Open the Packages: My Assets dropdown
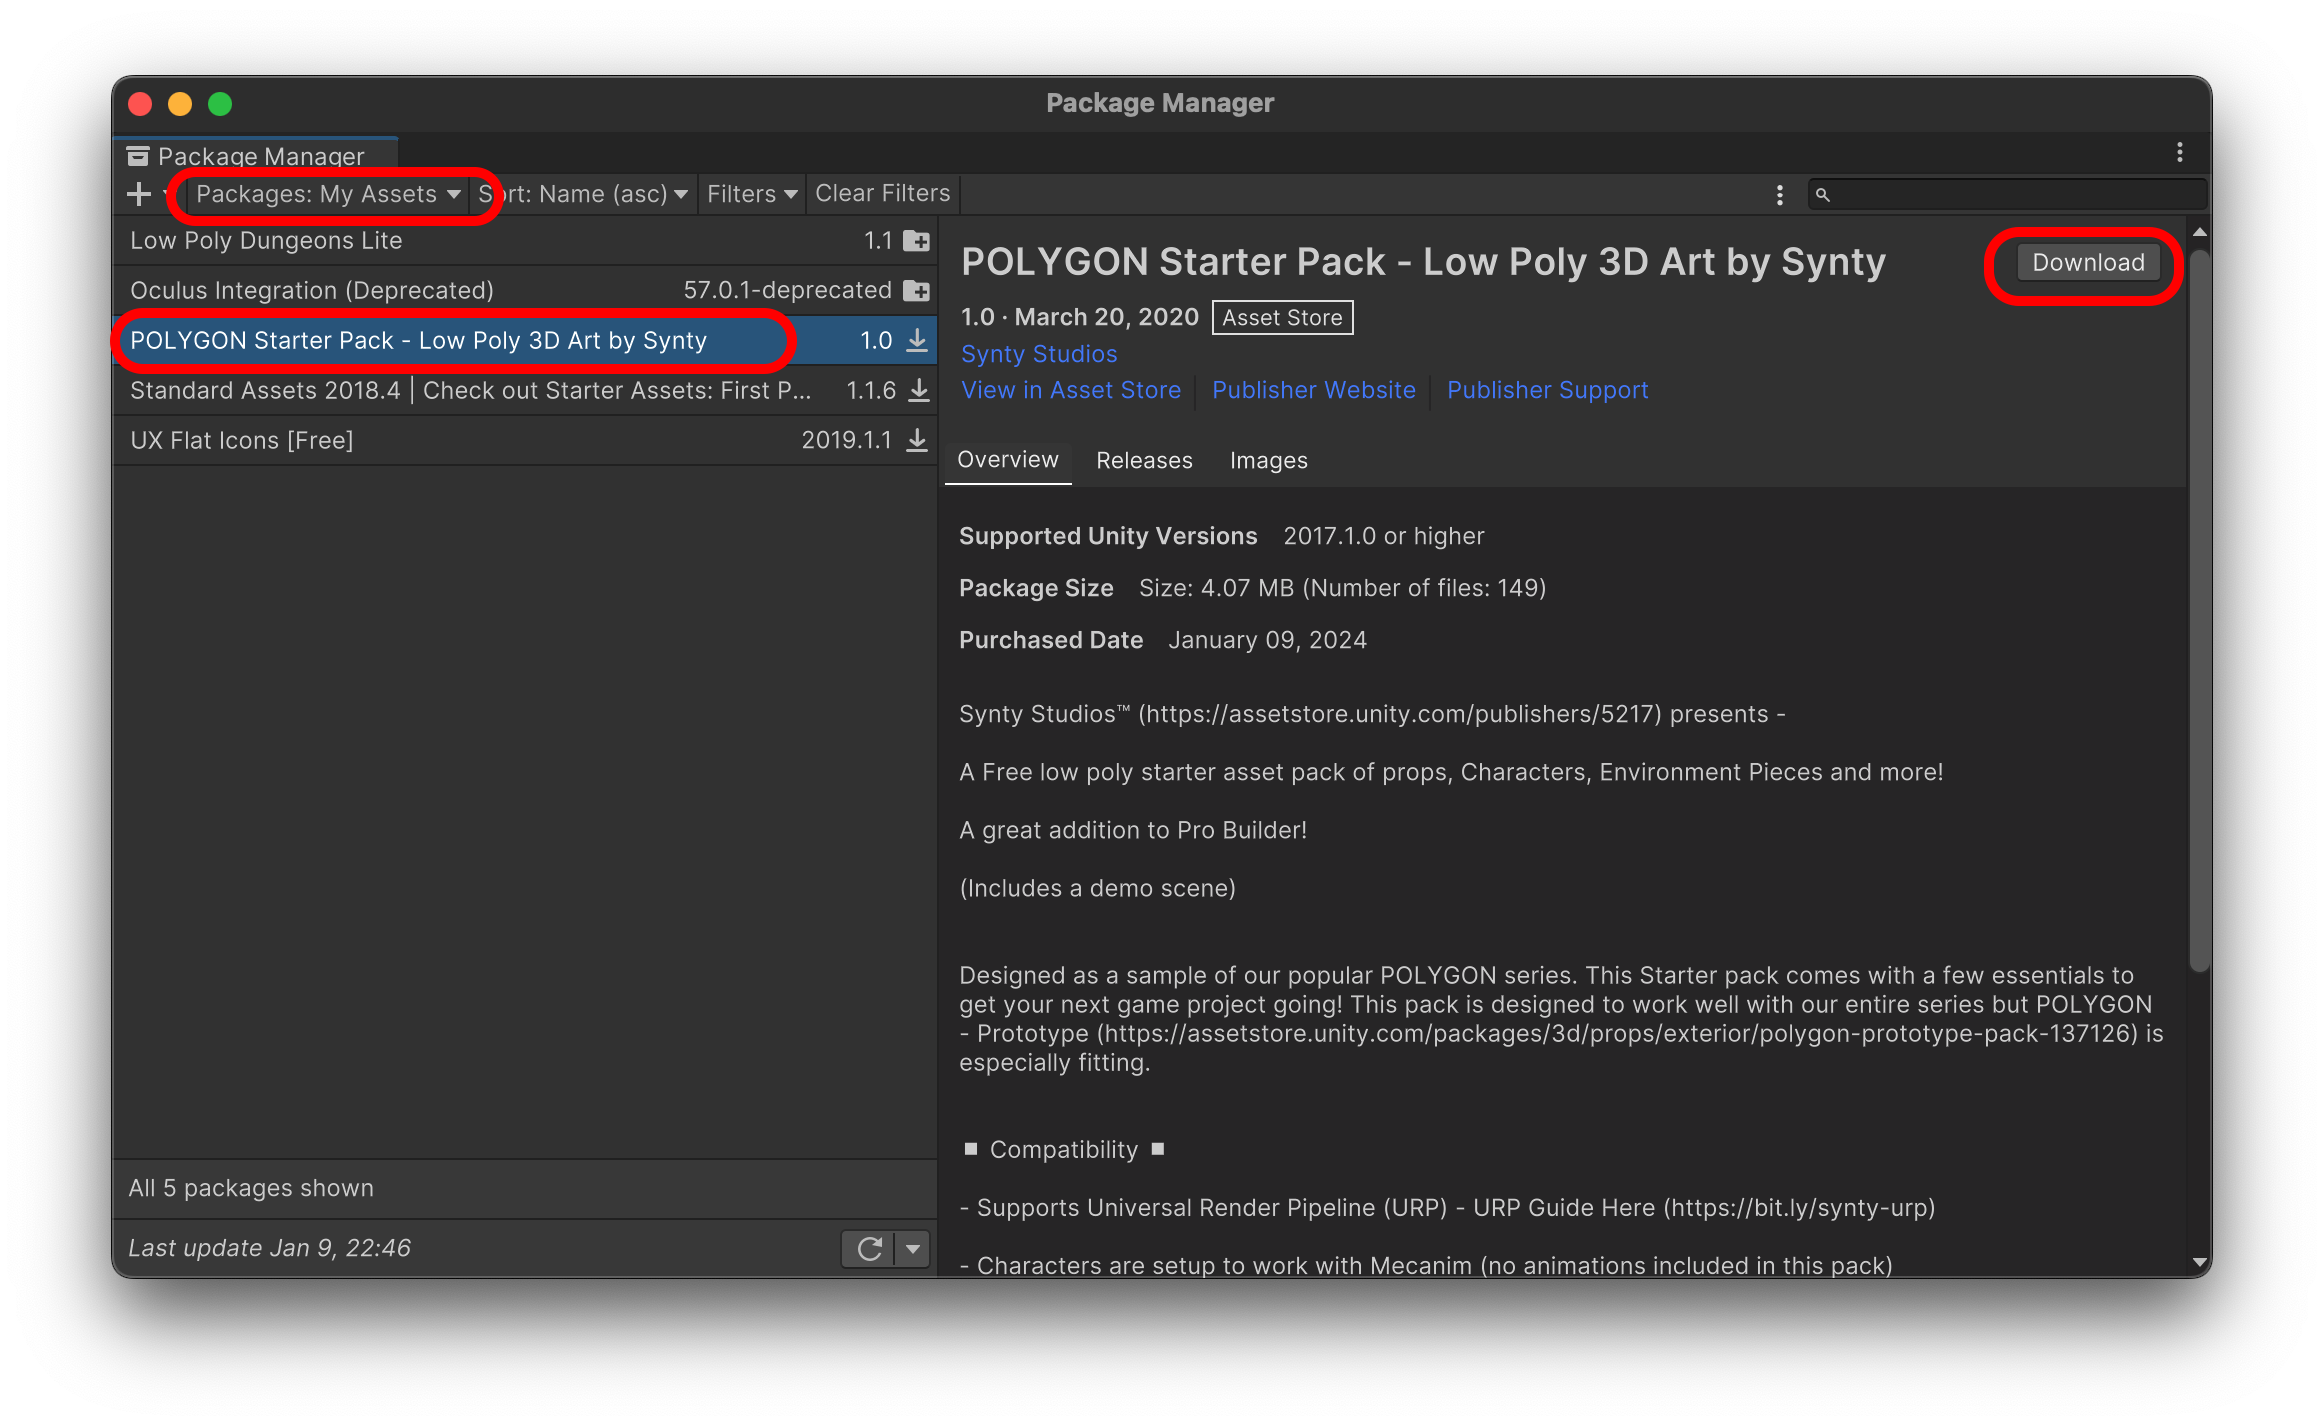This screenshot has height=1426, width=2324. point(327,194)
